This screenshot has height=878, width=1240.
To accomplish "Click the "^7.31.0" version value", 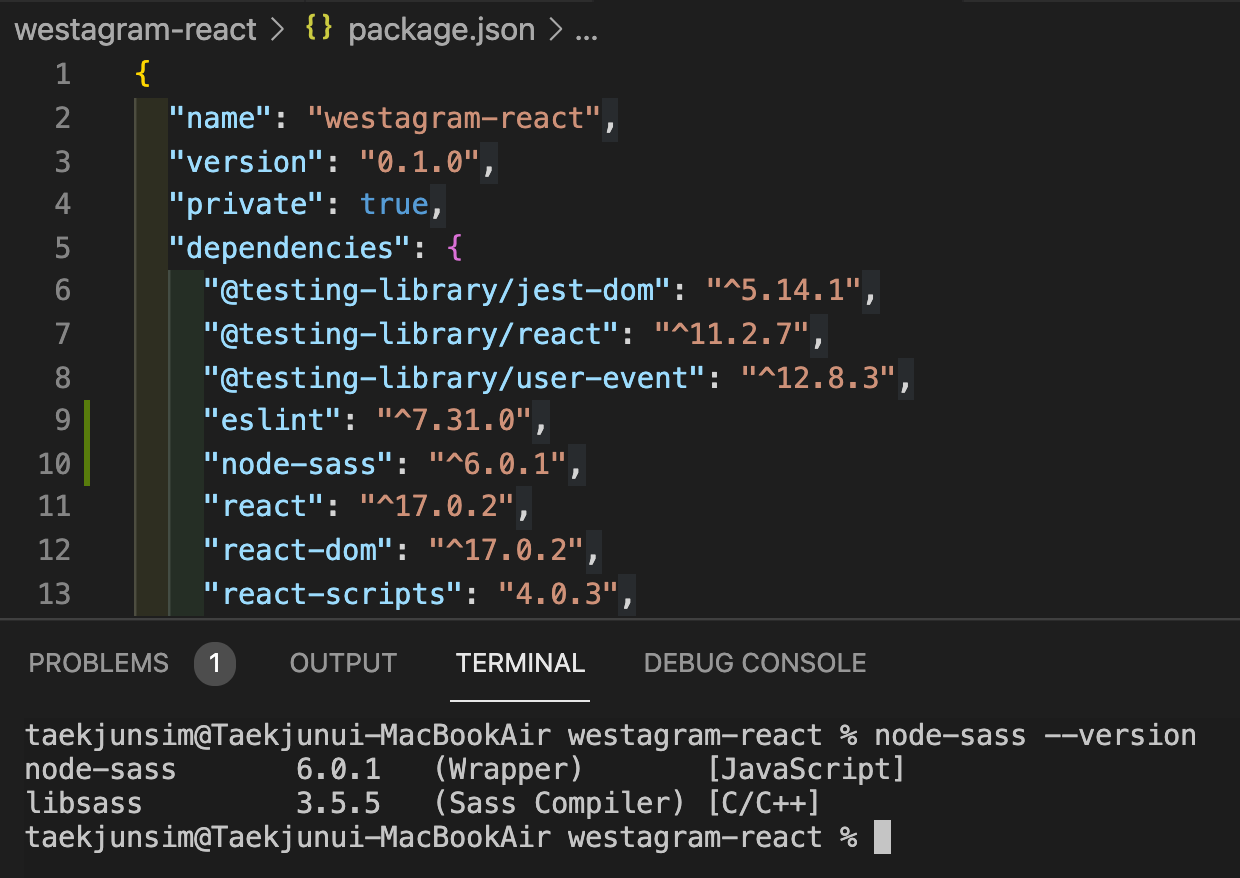I will tap(453, 420).
